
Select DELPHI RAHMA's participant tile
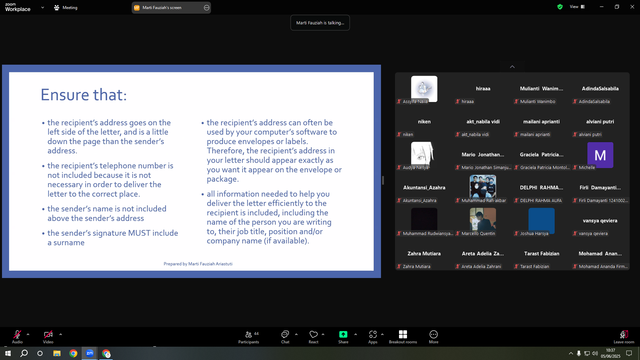pyautogui.click(x=541, y=188)
